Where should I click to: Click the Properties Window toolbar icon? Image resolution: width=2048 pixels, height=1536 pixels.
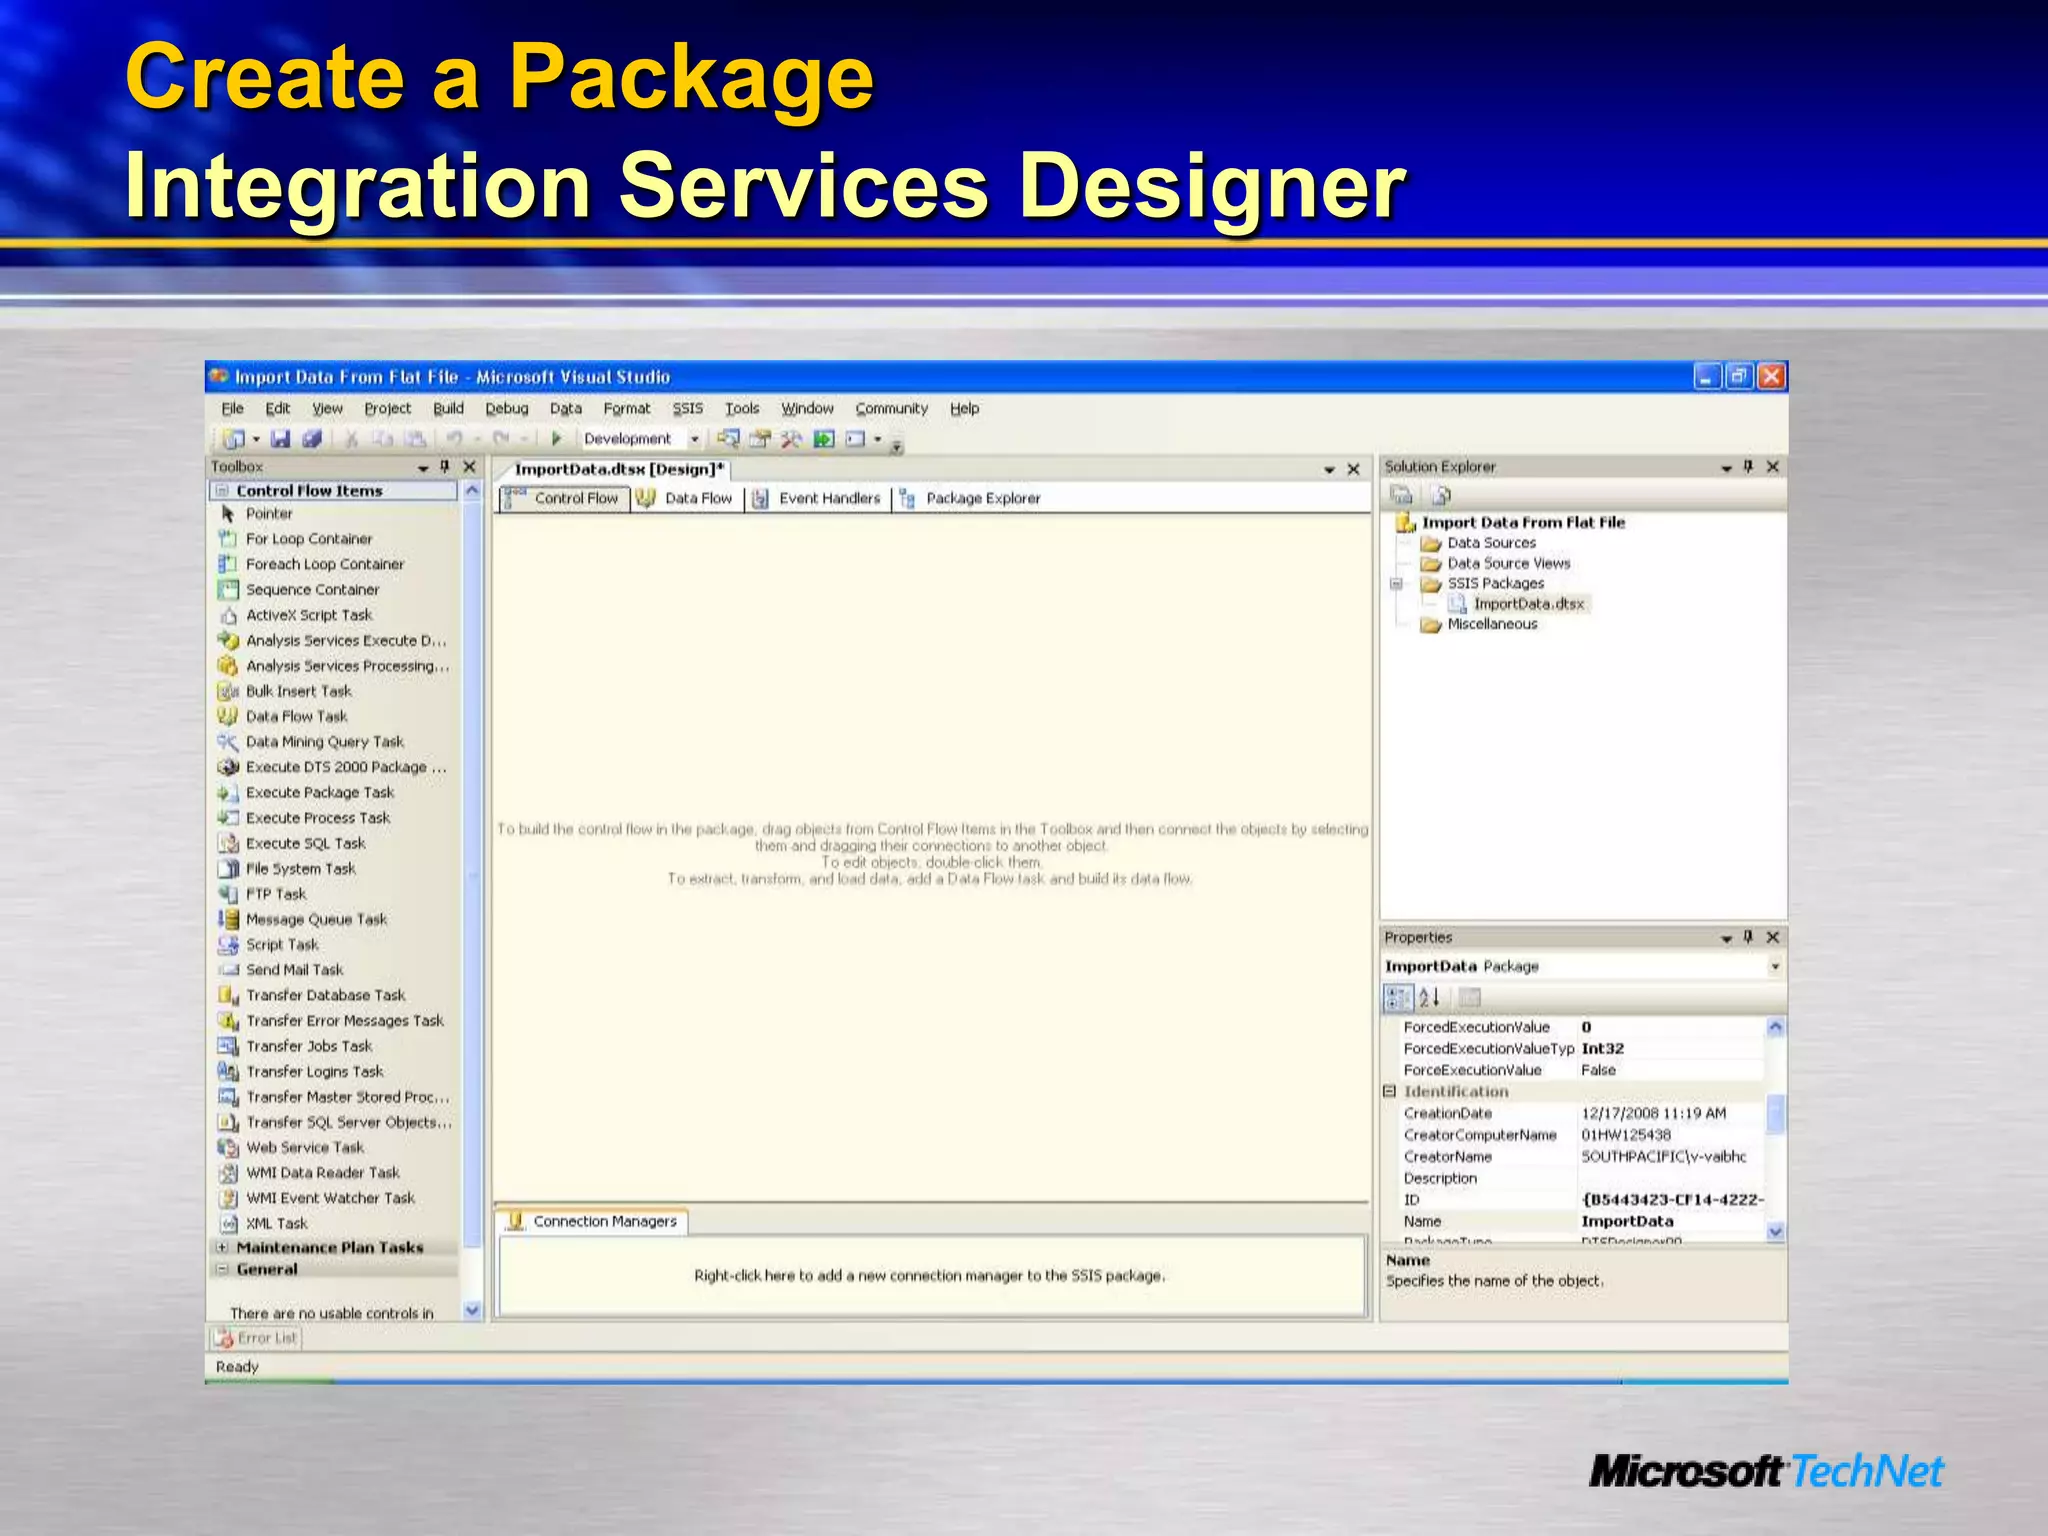(760, 439)
